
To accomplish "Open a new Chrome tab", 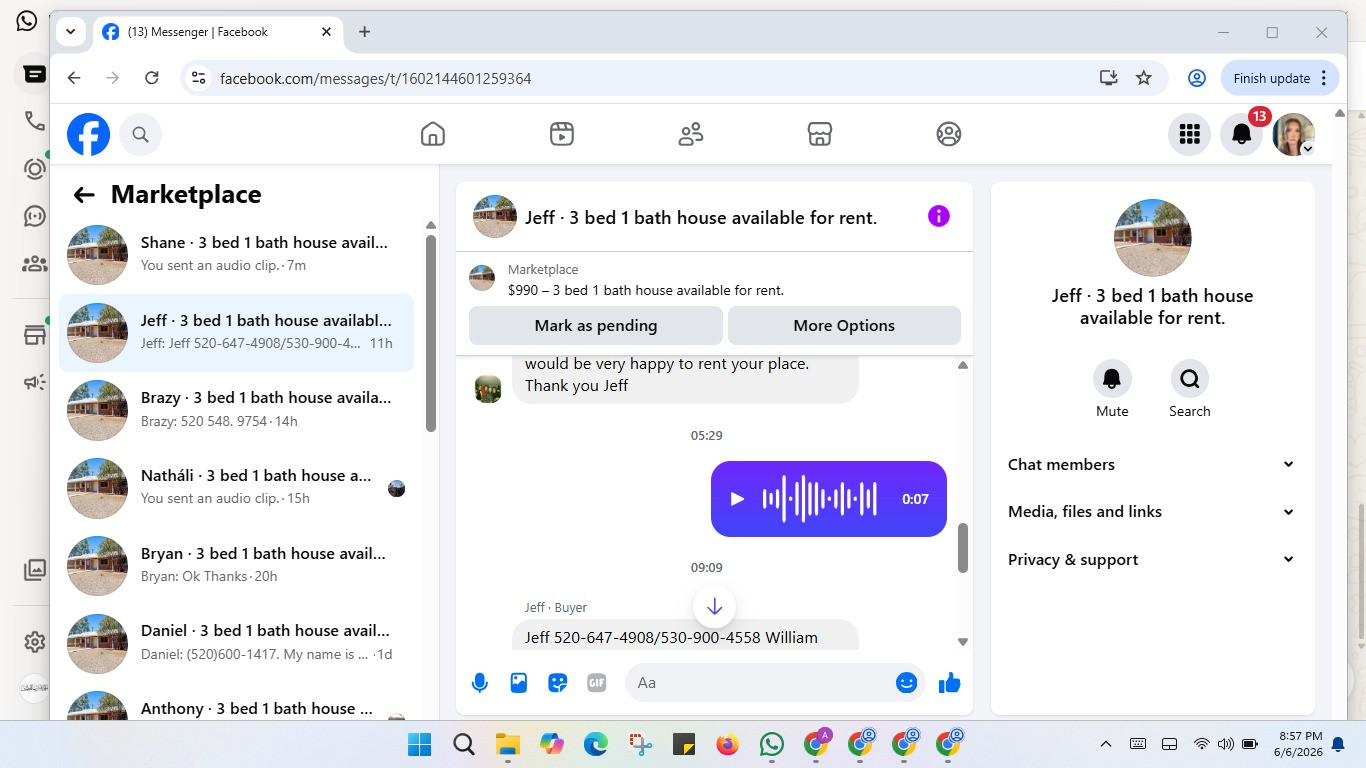I will coord(364,32).
